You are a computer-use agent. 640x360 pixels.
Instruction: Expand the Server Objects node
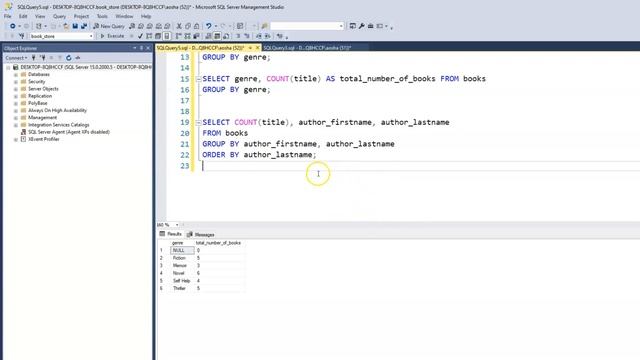[x=16, y=89]
